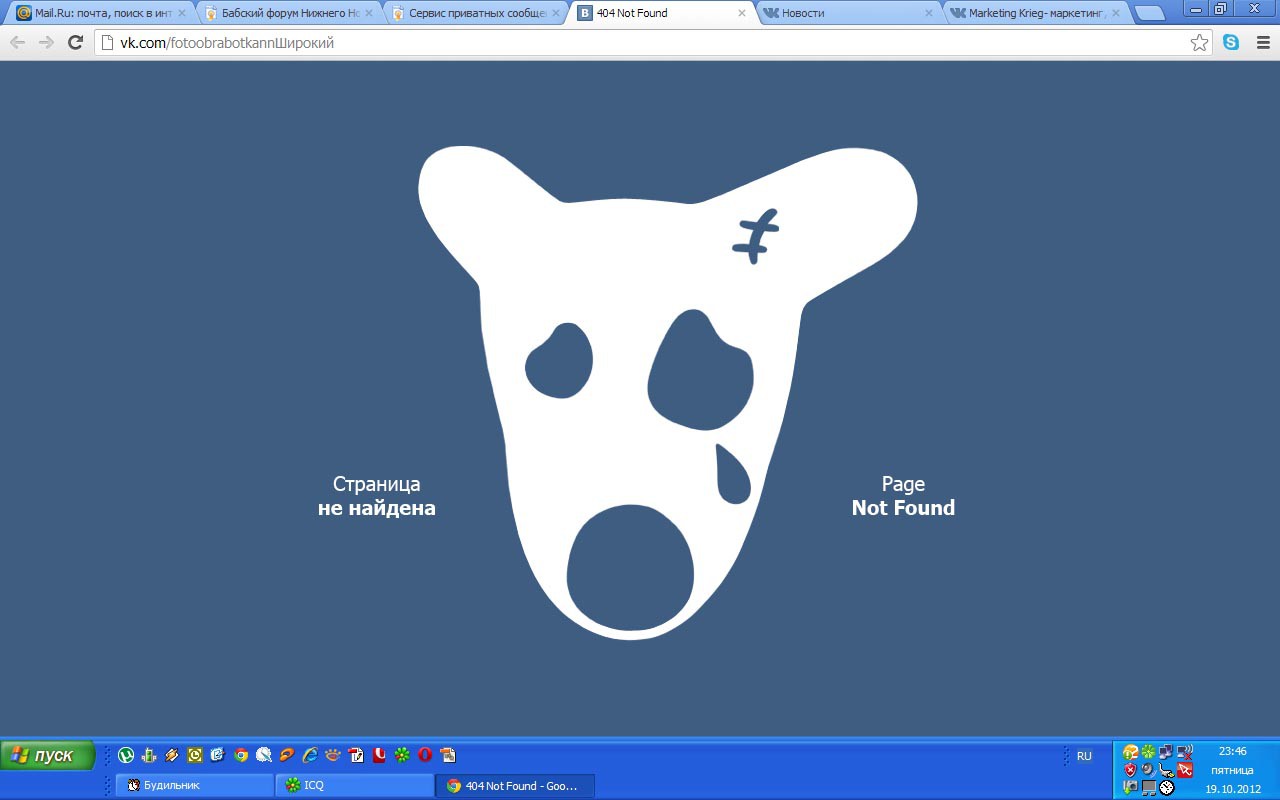Viewport: 1280px width, 800px height.
Task: Click the red security shield tray icon
Action: click(1130, 770)
